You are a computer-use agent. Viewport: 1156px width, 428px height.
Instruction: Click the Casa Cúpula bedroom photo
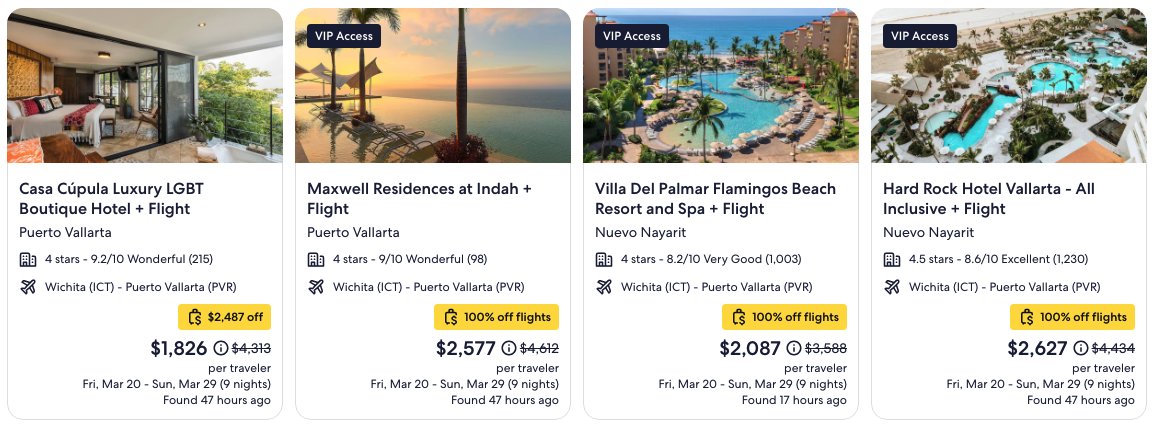coord(145,85)
